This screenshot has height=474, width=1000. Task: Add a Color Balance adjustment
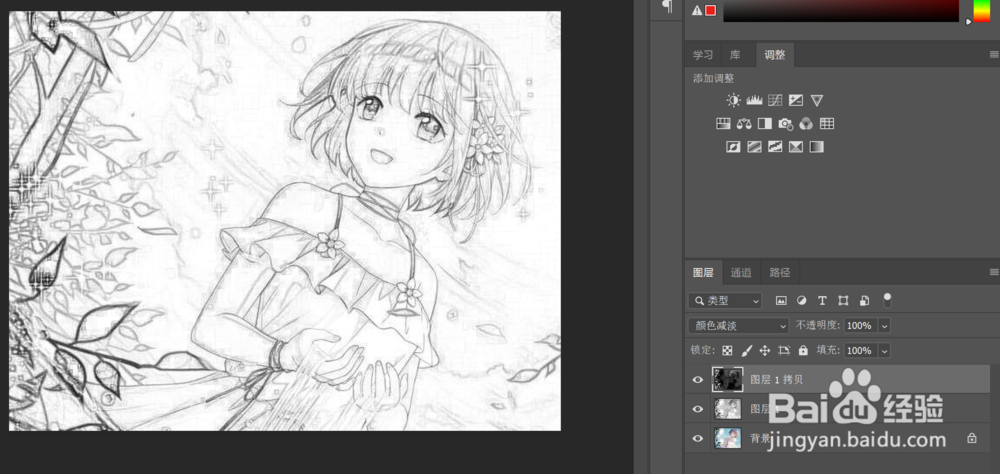[744, 124]
